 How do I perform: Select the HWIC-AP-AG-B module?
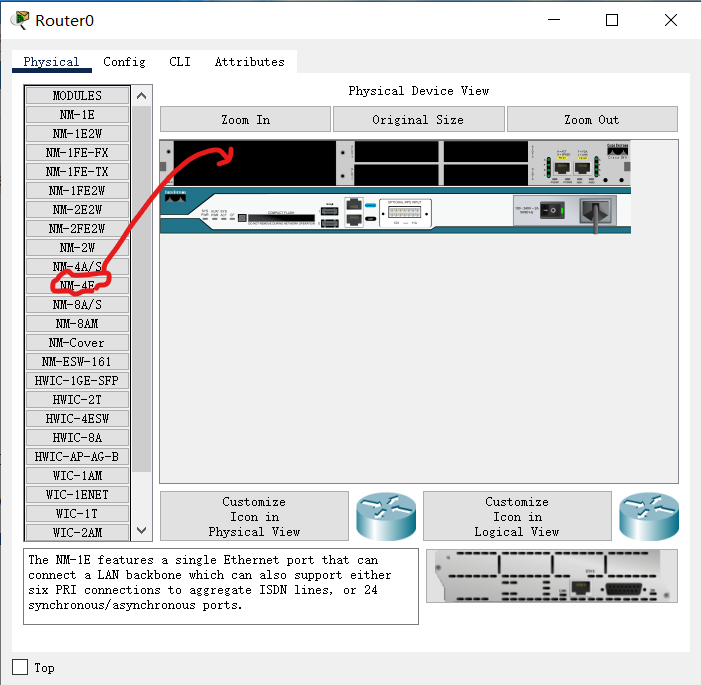(77, 457)
